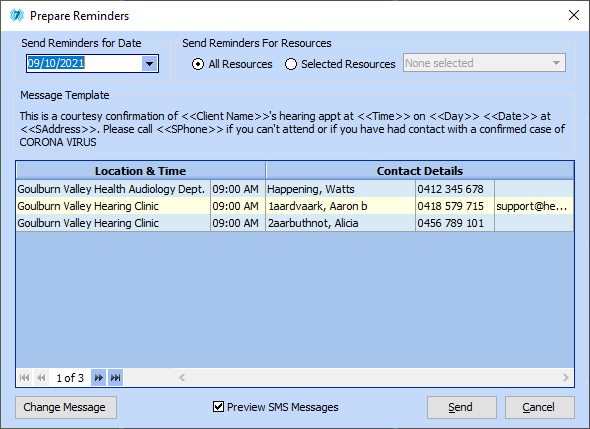Select the Happening, Watts name cell
This screenshot has width=590, height=429.
[341, 189]
